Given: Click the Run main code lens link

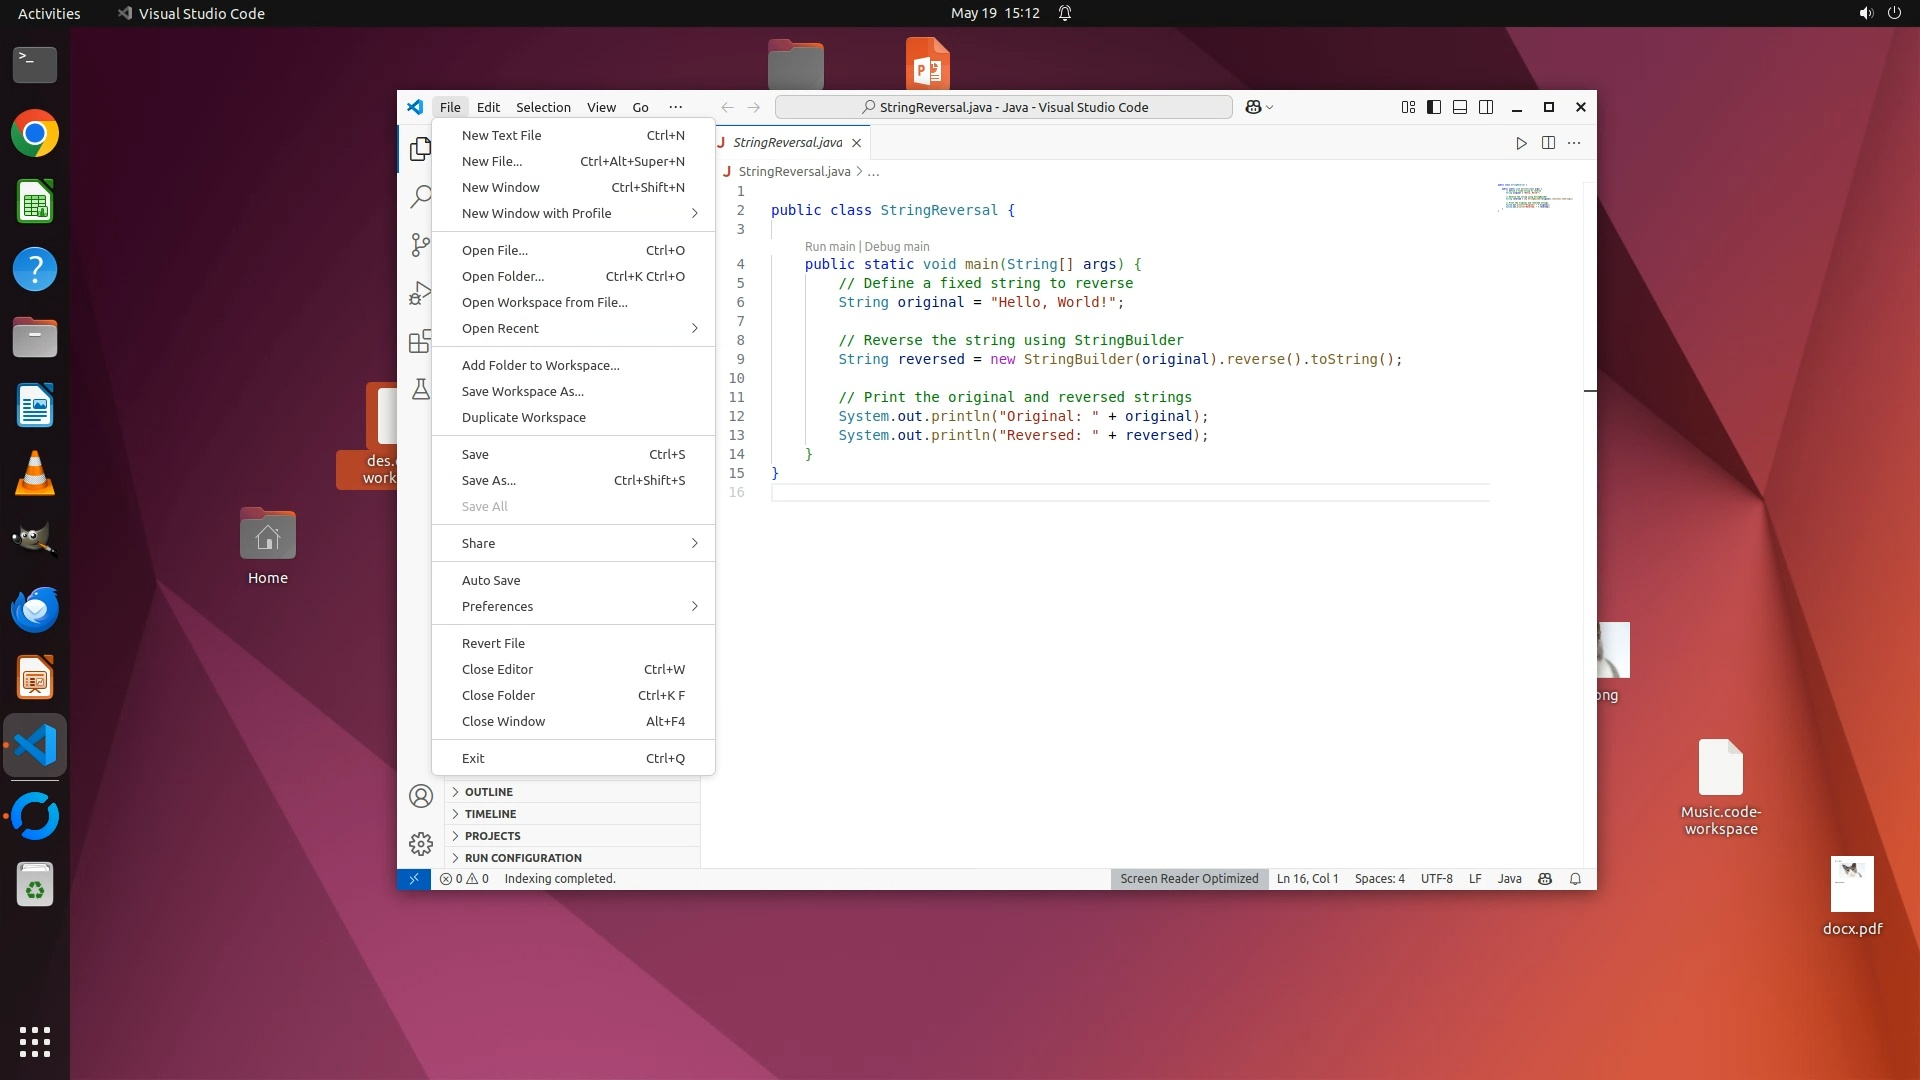Looking at the screenshot, I should [829, 247].
